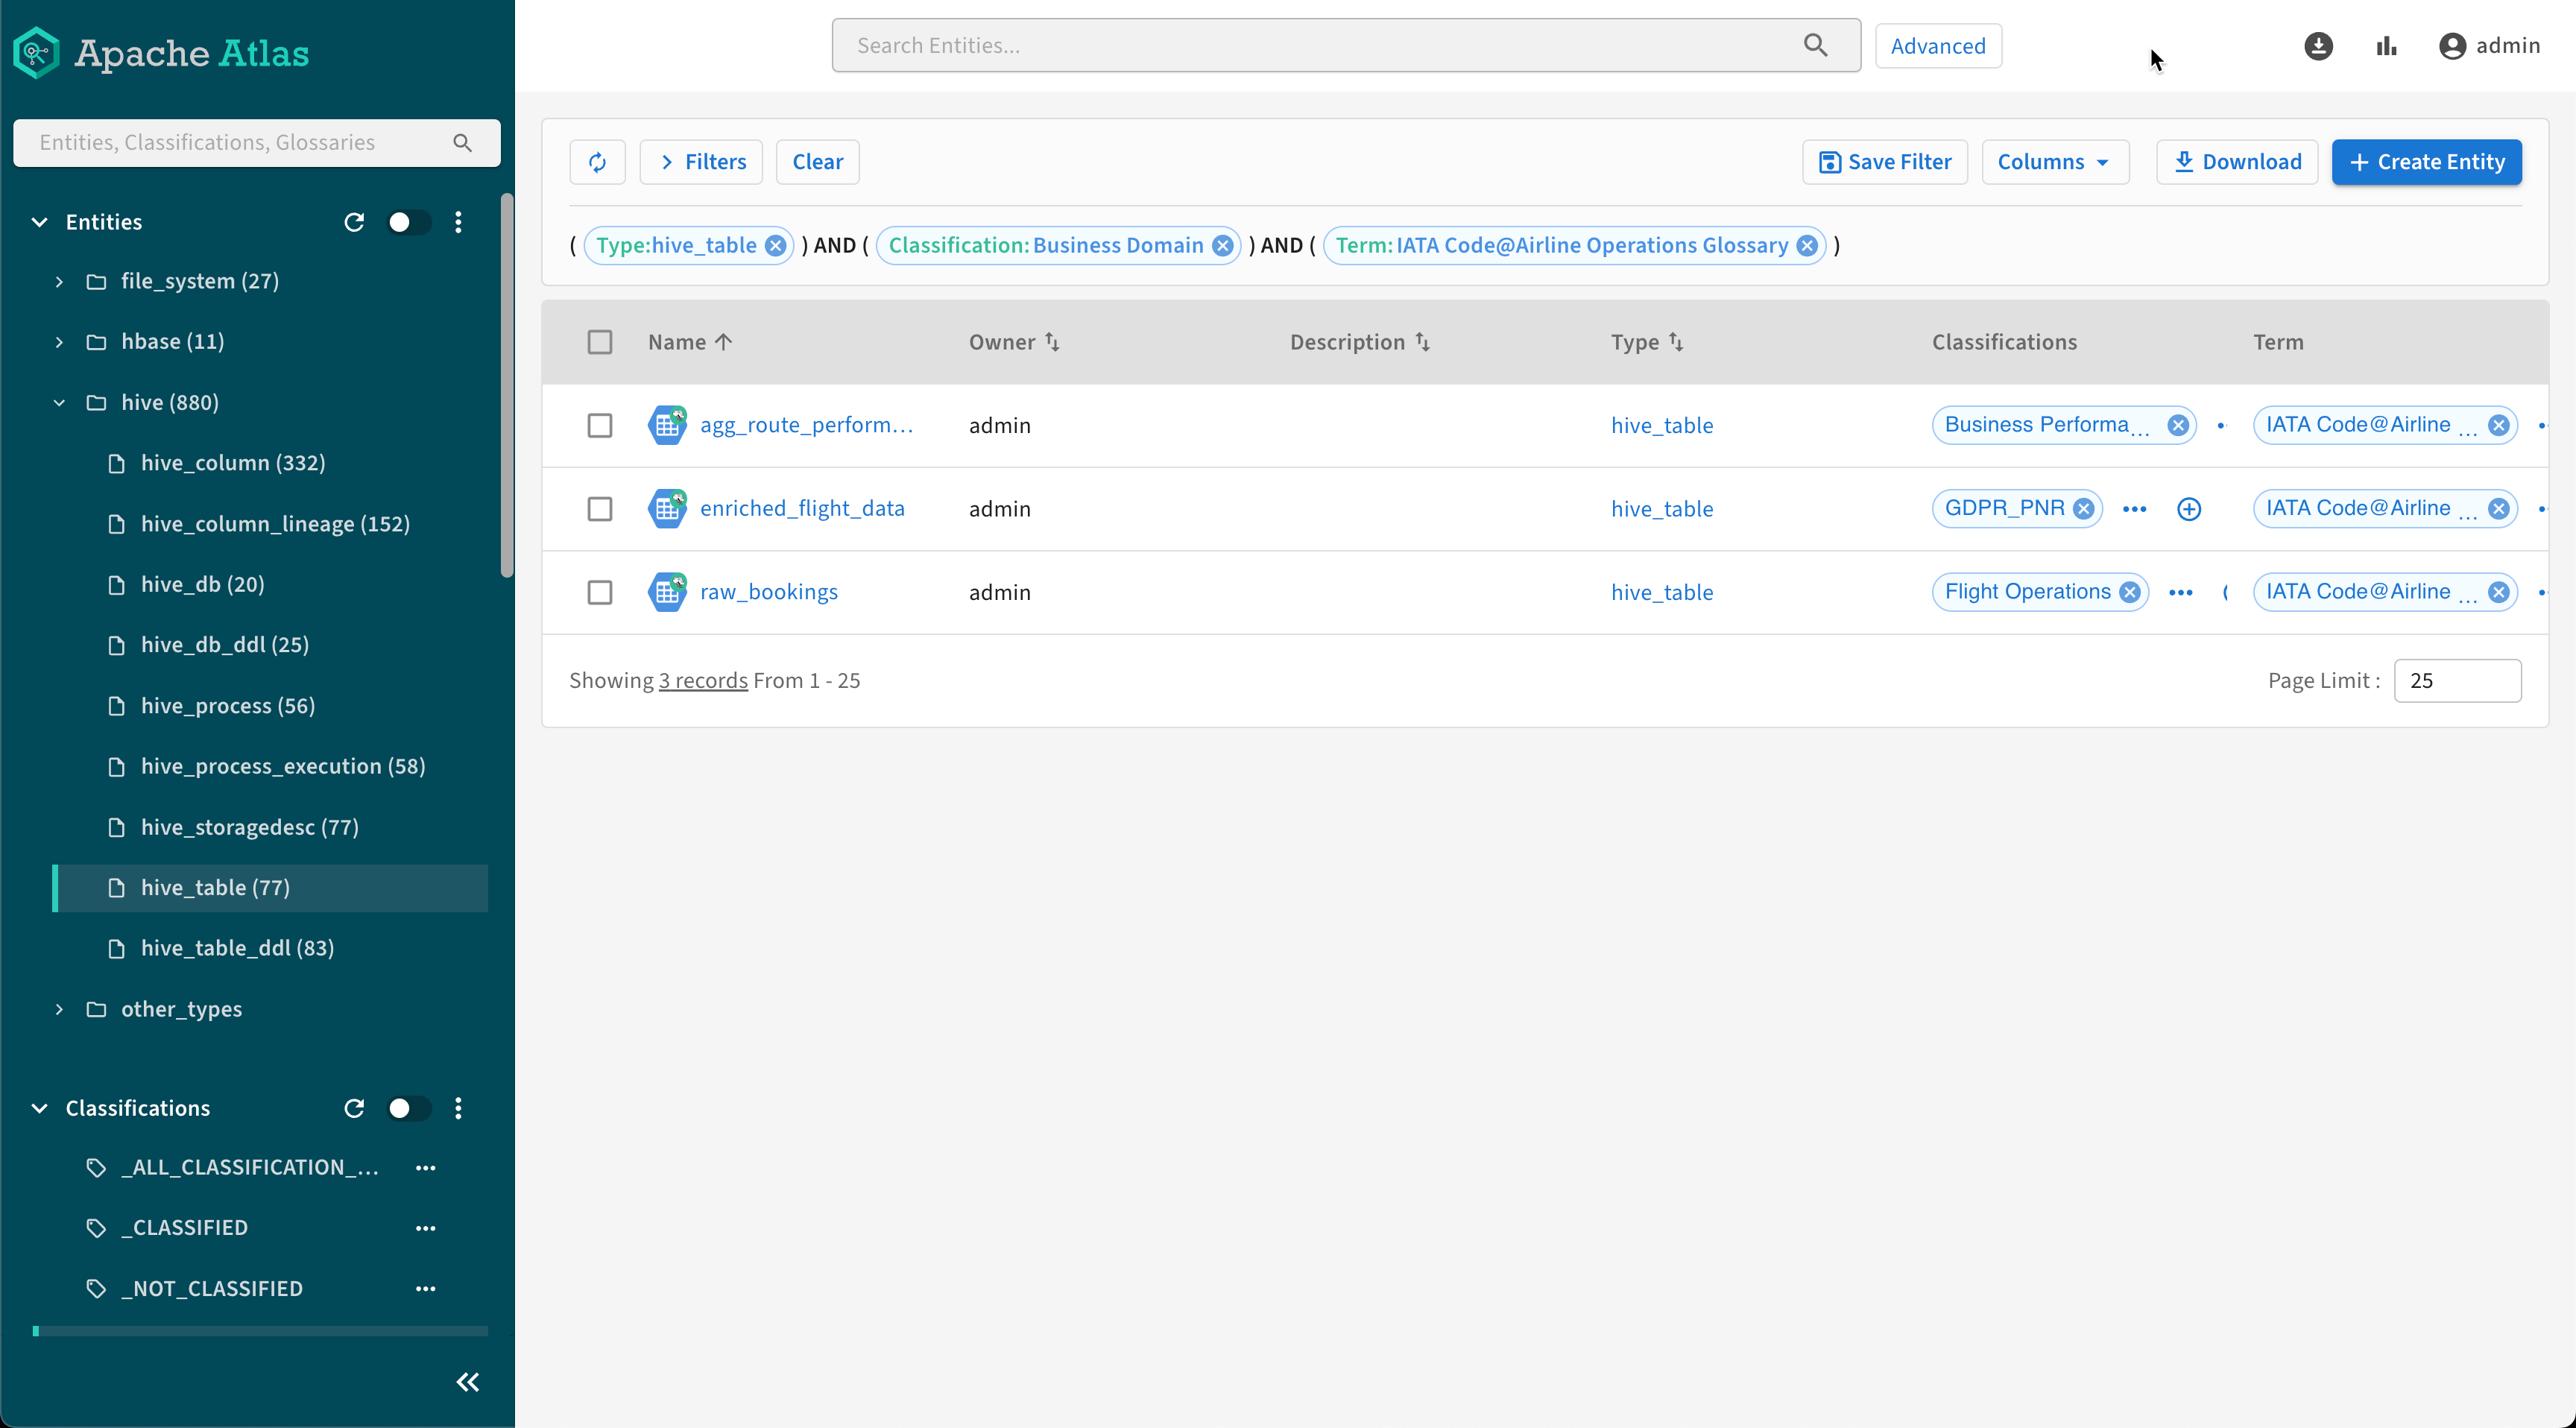
Task: Collapse the hive folder
Action: 59,402
